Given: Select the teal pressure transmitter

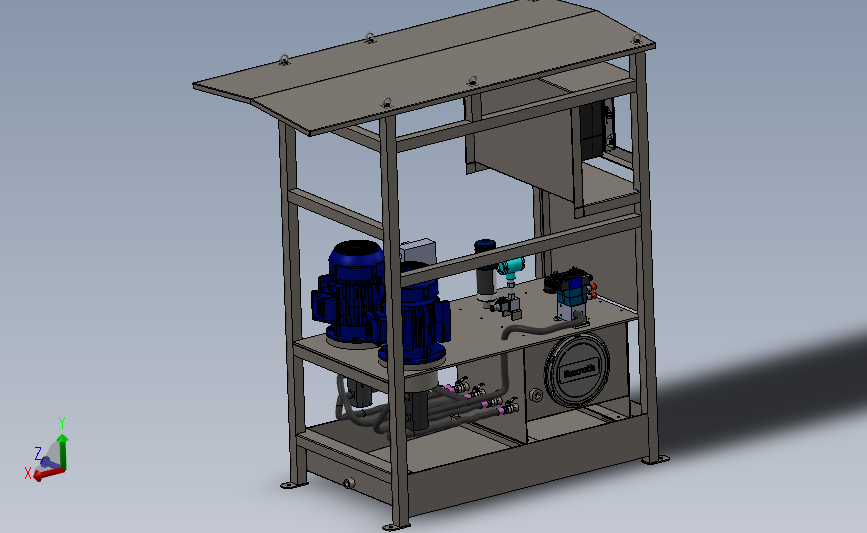Looking at the screenshot, I should tap(511, 267).
